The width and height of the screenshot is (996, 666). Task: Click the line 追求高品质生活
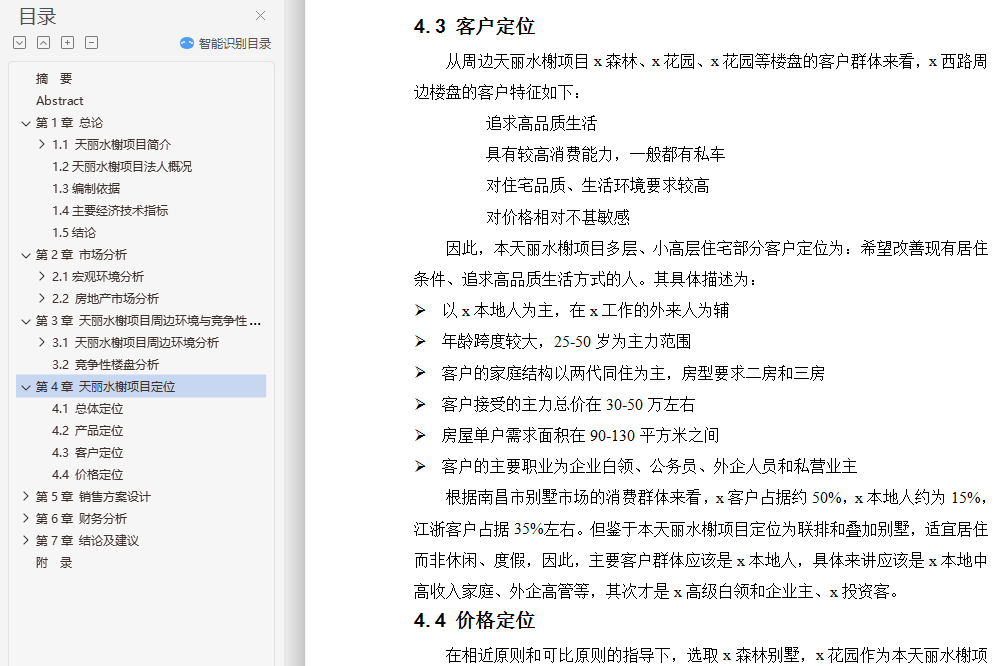[541, 123]
